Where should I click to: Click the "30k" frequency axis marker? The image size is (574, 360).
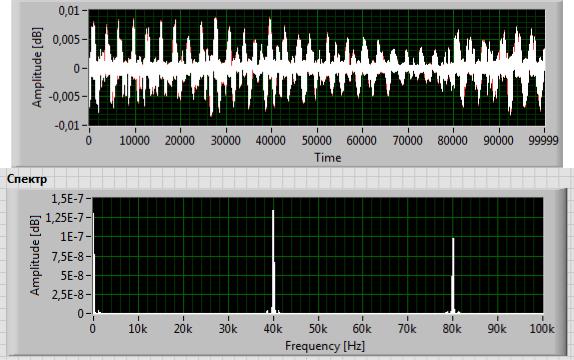[x=228, y=329]
